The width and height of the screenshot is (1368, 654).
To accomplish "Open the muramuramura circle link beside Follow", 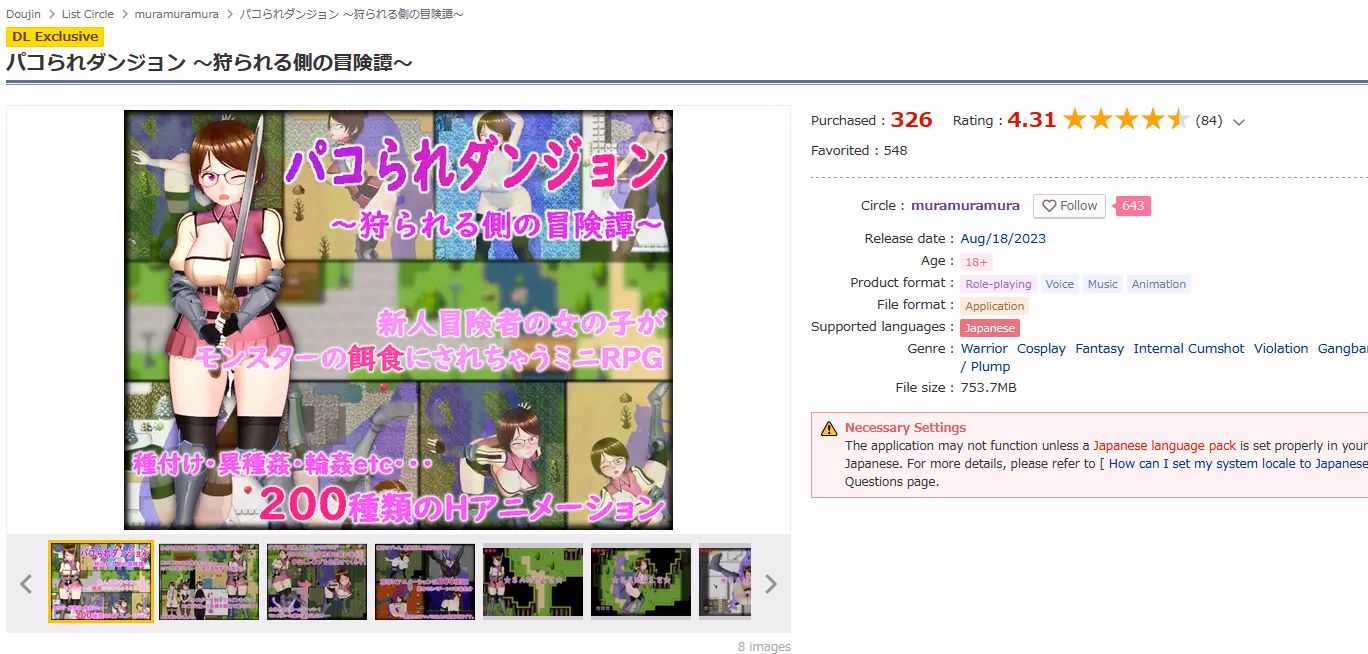I will click(x=965, y=206).
